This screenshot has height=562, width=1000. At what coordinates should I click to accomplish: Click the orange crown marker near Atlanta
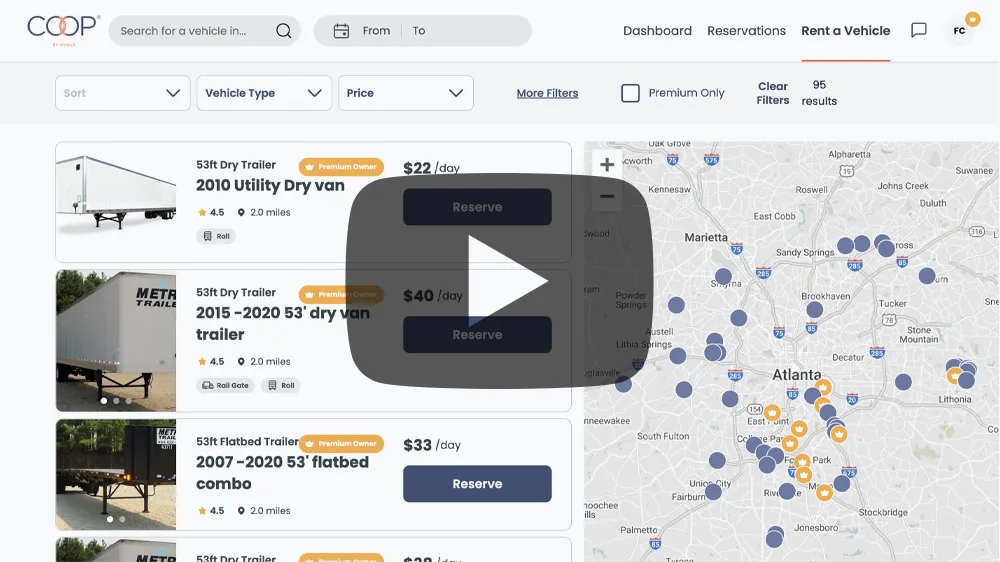coord(823,387)
